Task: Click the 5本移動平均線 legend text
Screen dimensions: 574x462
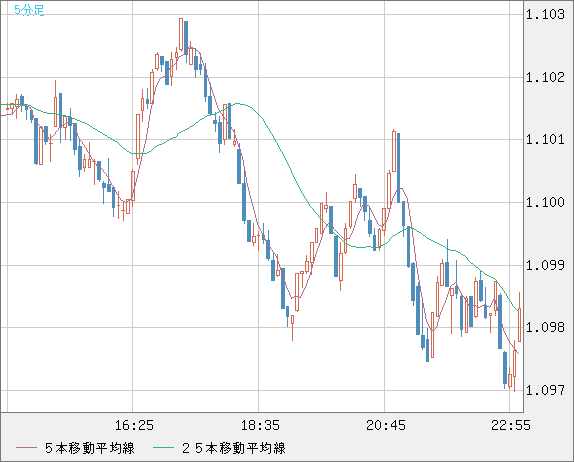Action: [x=90, y=448]
